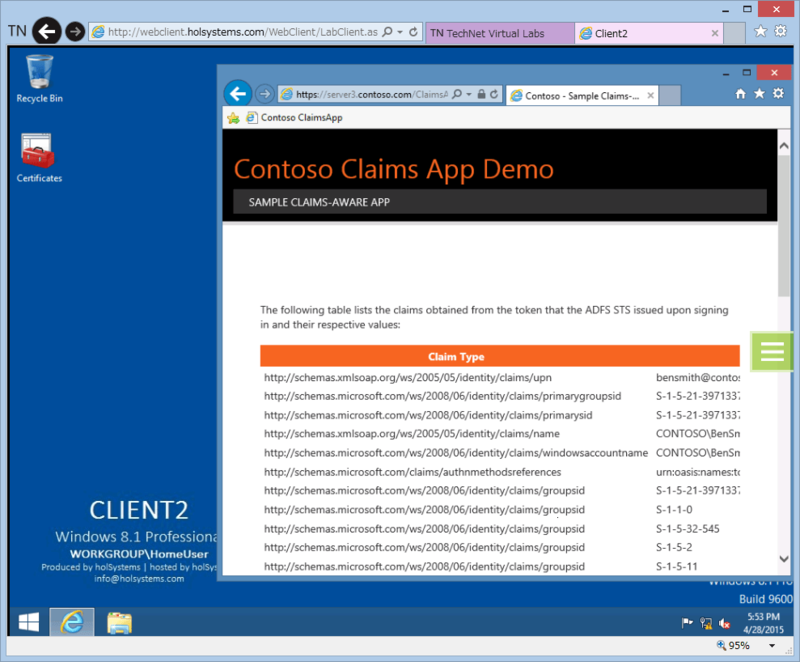Open network status icon in tray
The image size is (800, 662).
[706, 623]
